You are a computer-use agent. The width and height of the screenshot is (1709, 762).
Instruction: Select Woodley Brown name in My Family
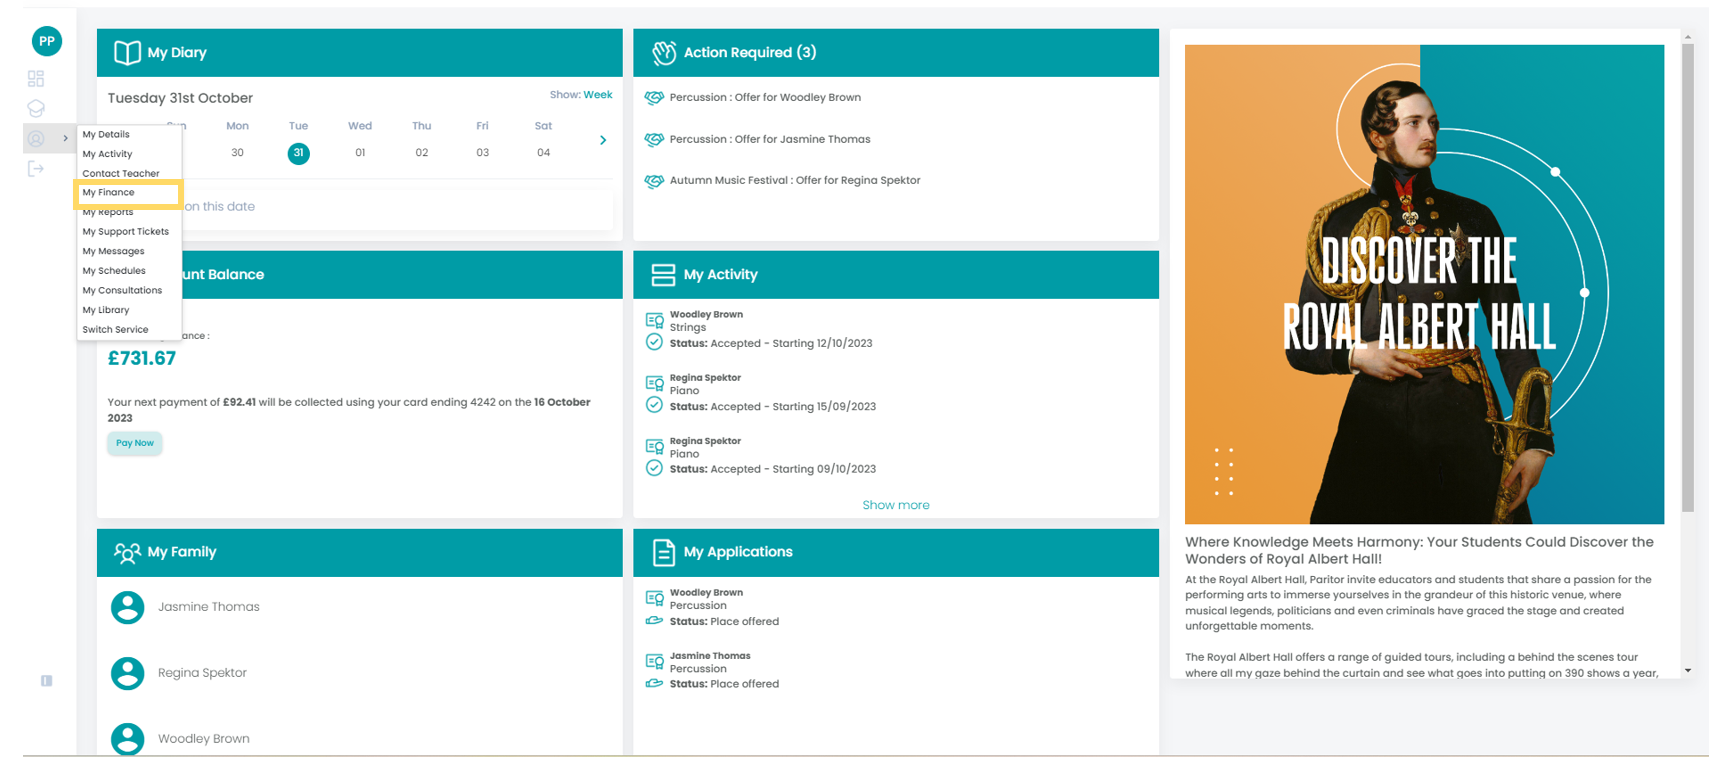click(204, 739)
